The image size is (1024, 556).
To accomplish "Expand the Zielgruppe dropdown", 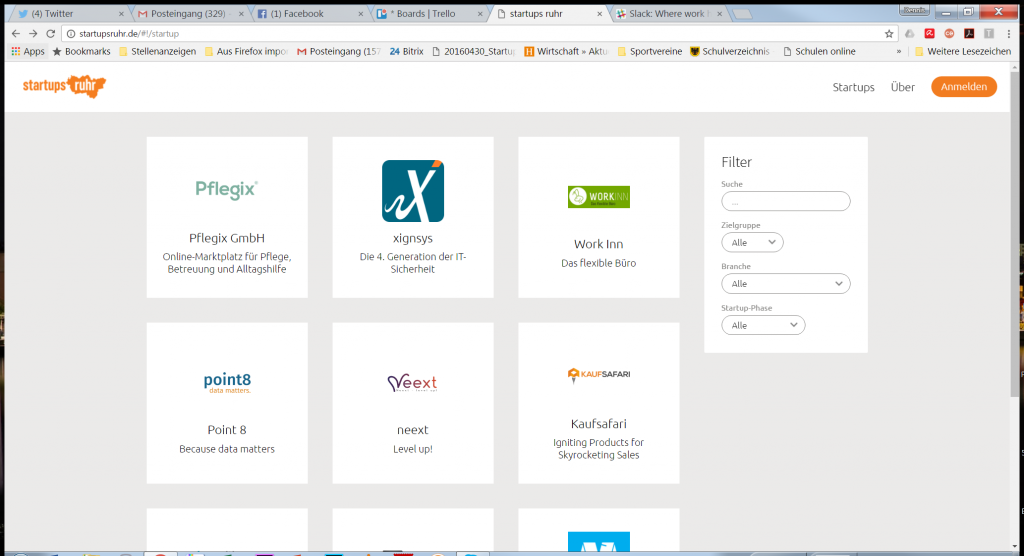I will (752, 242).
